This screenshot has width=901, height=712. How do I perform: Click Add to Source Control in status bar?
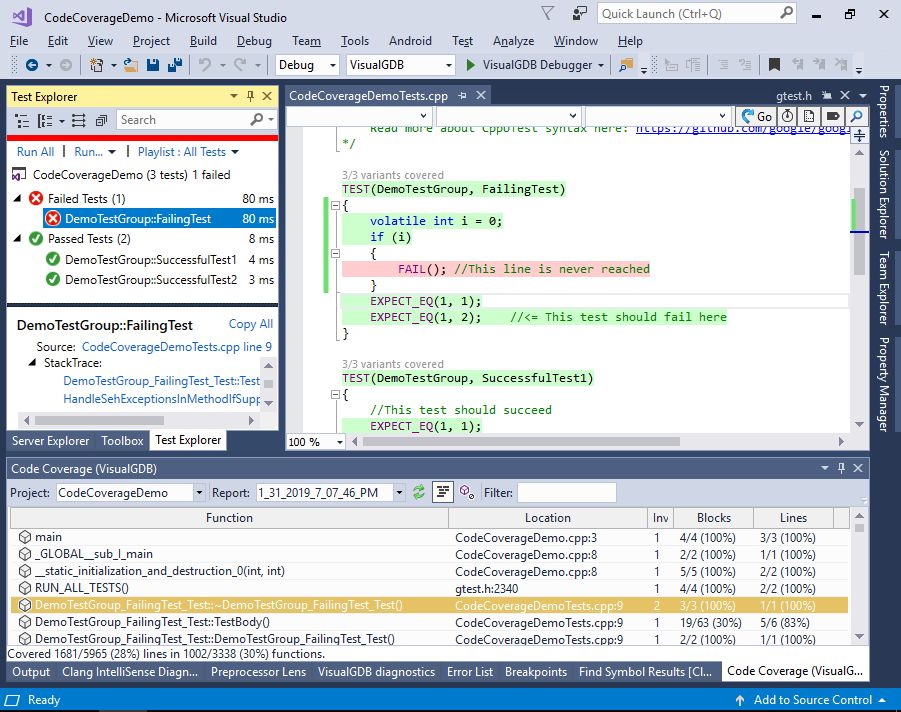(x=813, y=700)
